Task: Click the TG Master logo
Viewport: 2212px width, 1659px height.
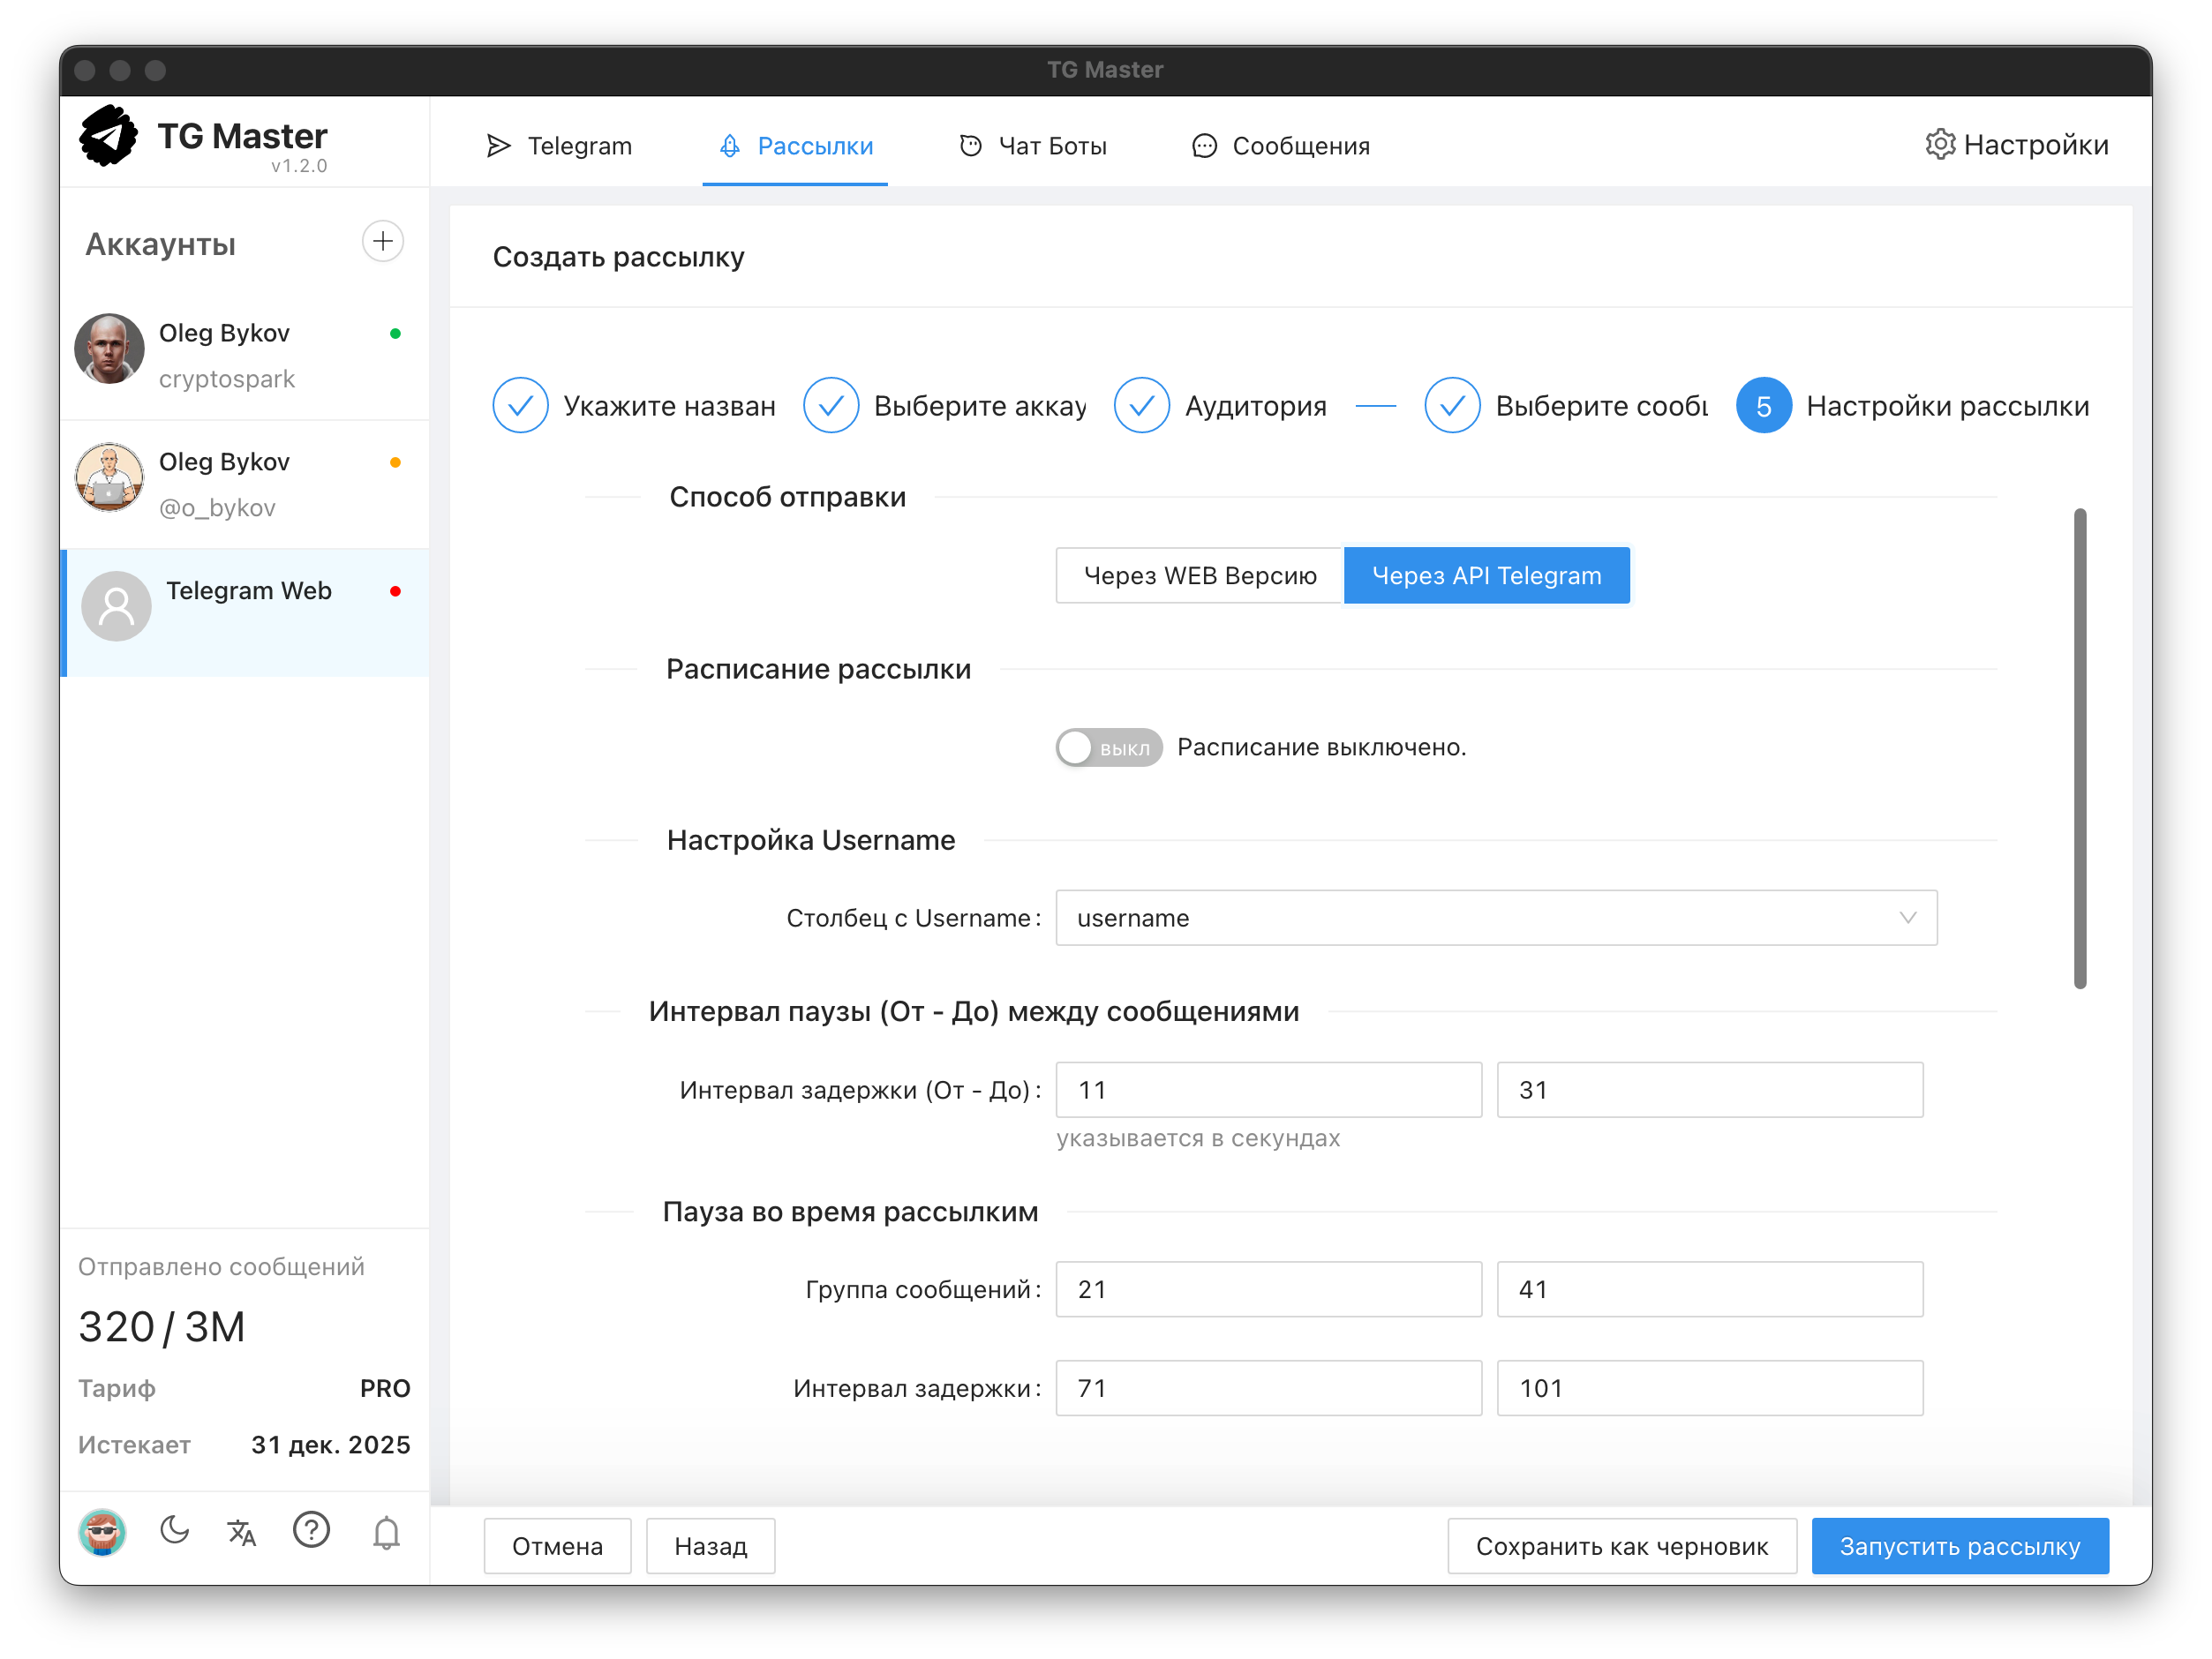Action: coord(109,136)
